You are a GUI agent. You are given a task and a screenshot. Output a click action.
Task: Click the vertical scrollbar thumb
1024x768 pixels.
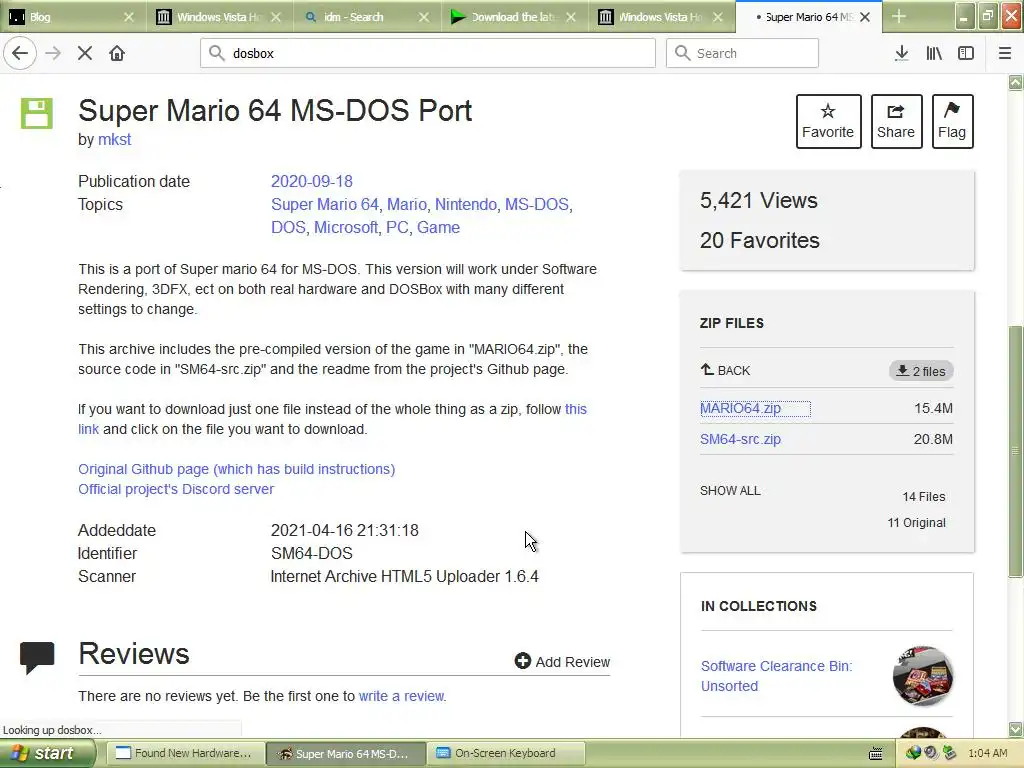(1015, 451)
